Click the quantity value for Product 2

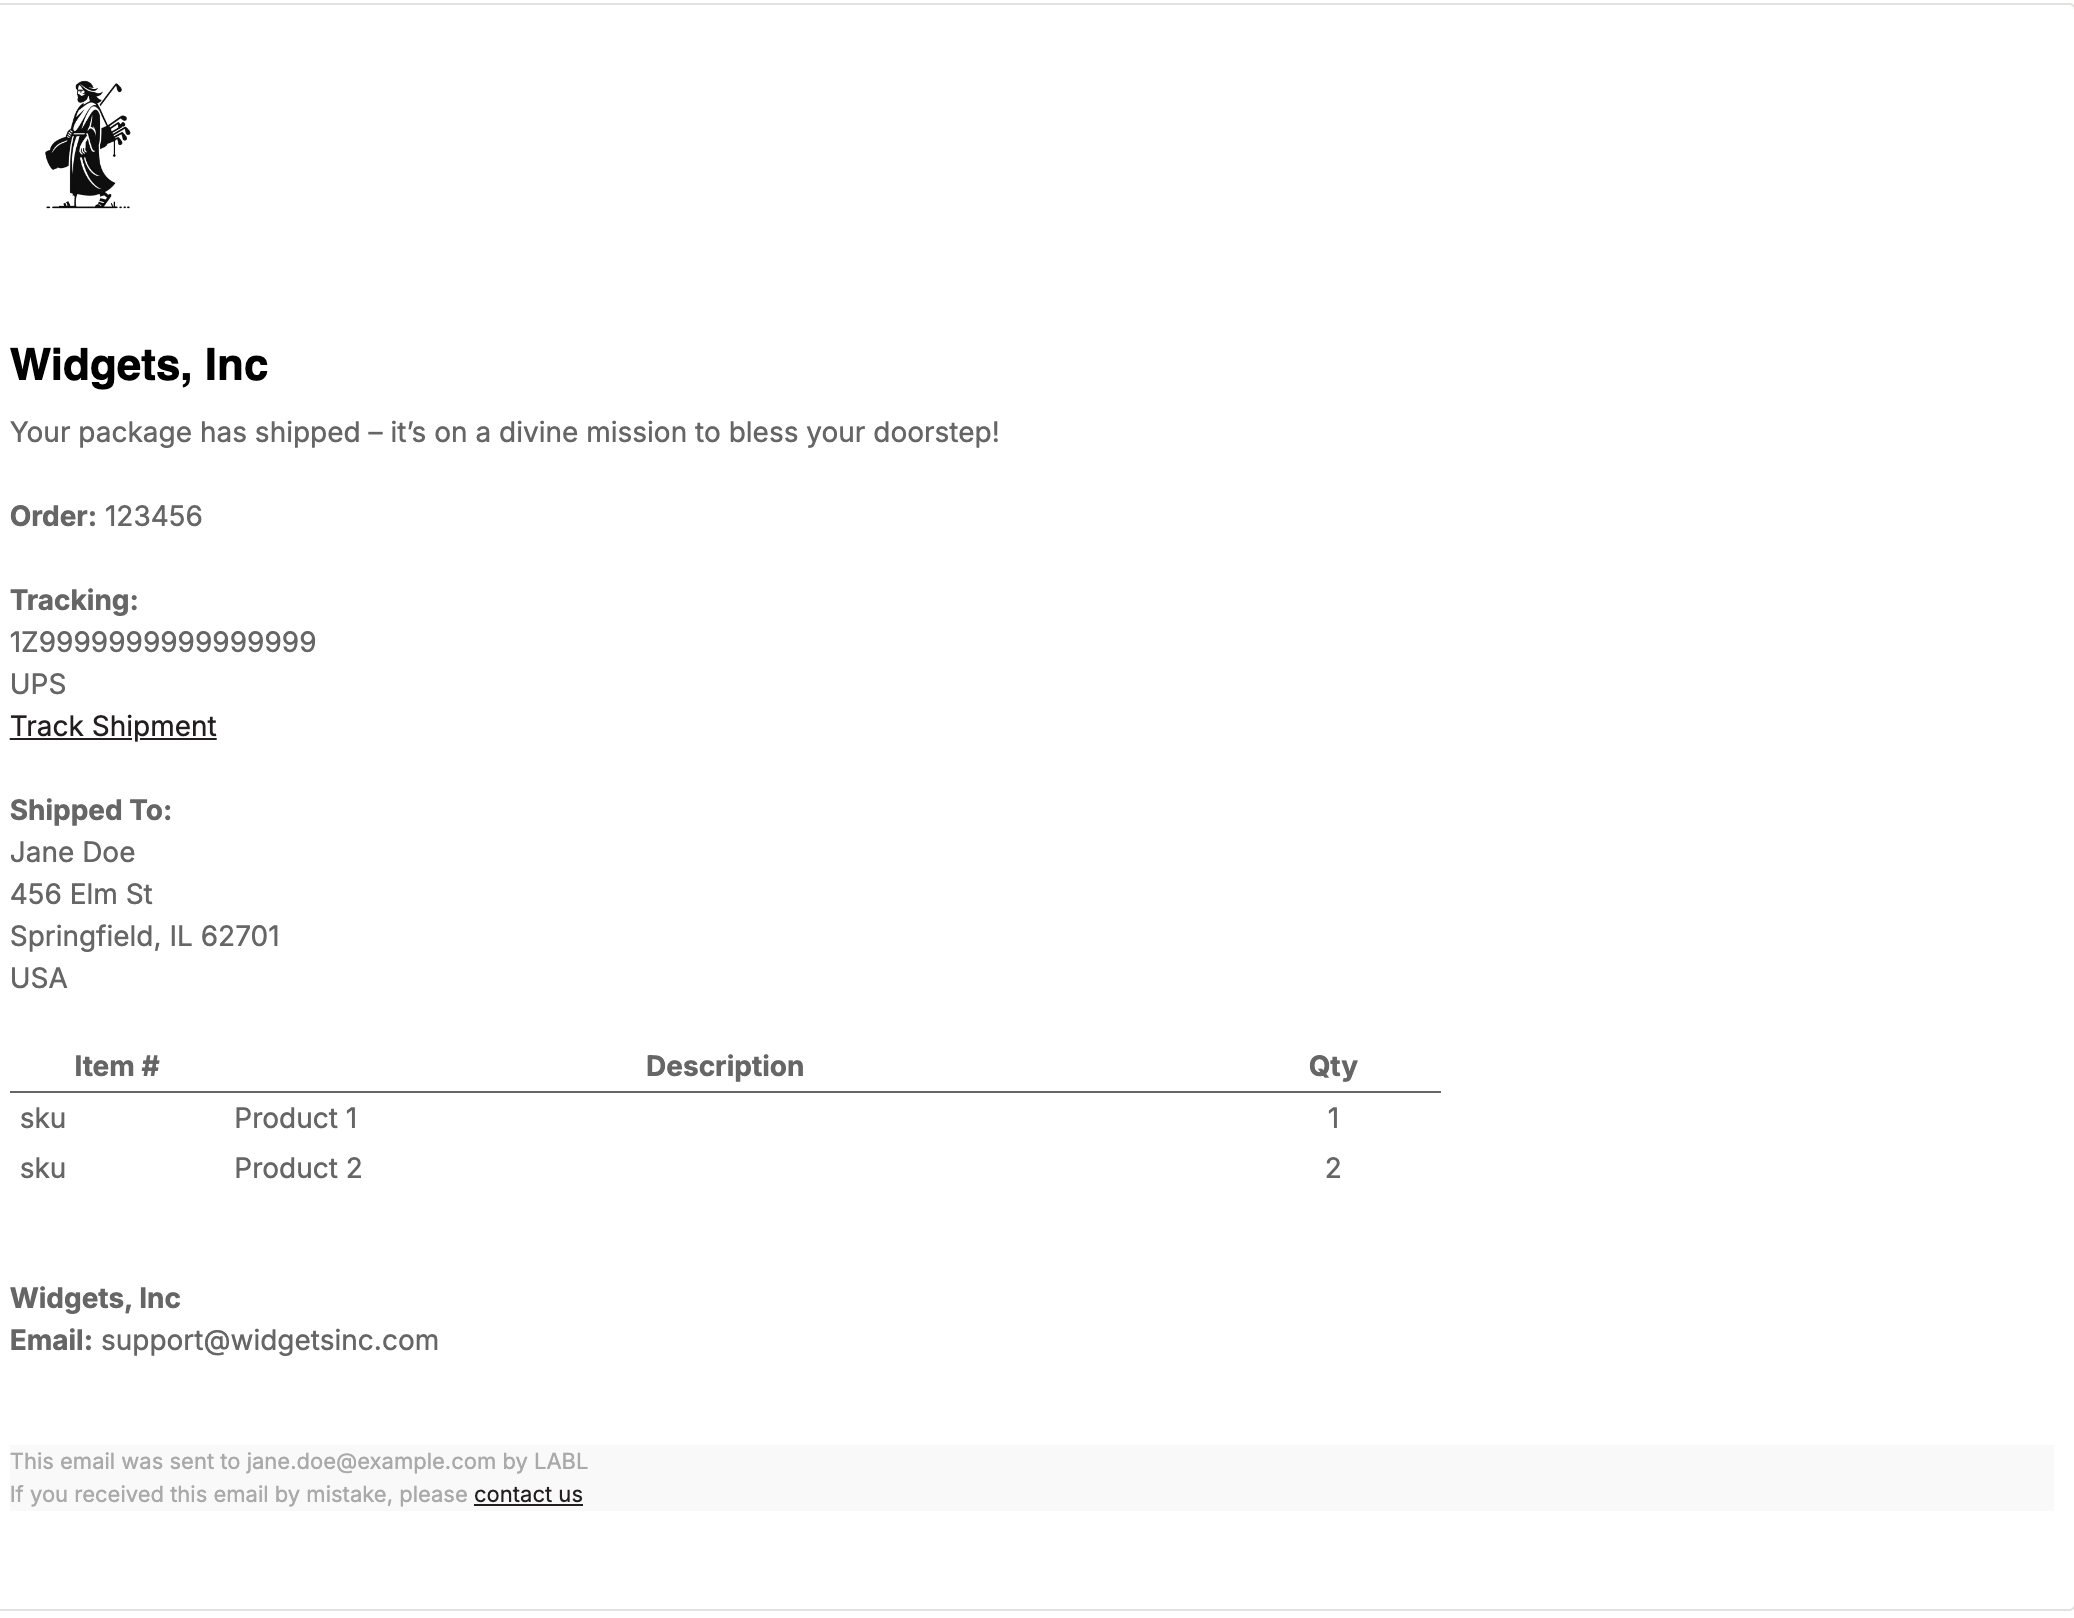click(1332, 1168)
